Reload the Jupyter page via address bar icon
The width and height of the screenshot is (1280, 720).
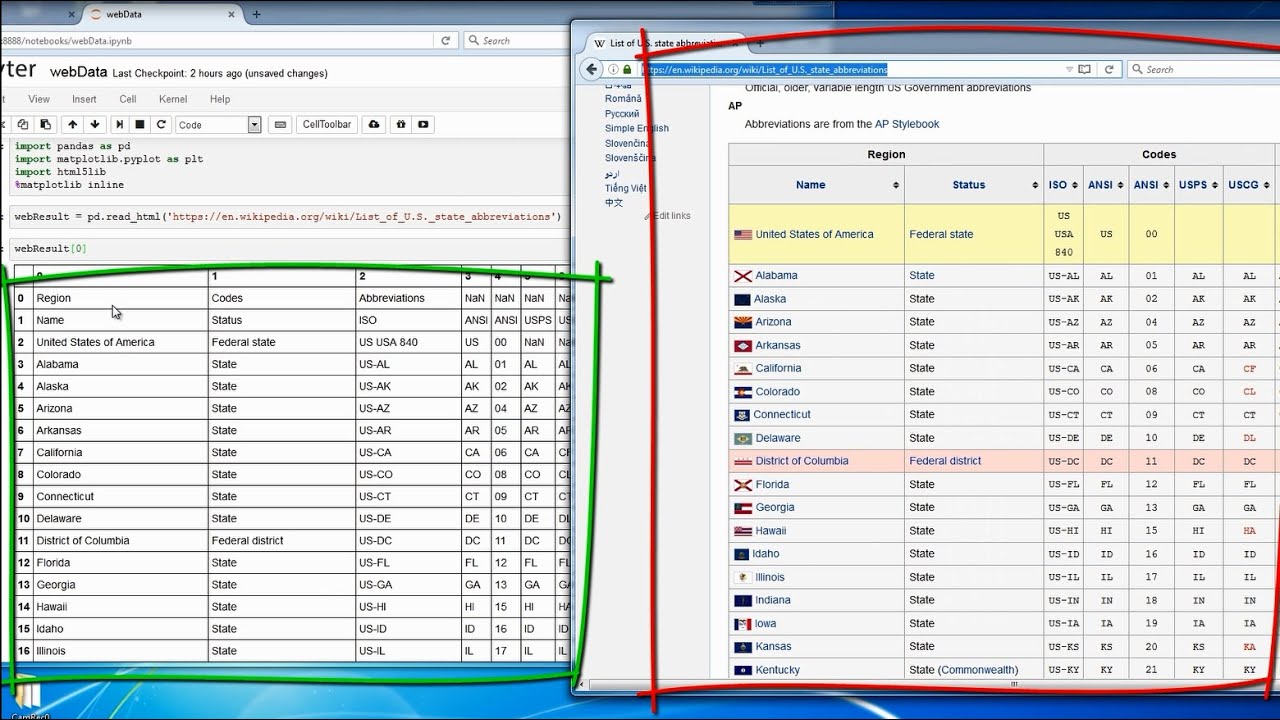446,41
